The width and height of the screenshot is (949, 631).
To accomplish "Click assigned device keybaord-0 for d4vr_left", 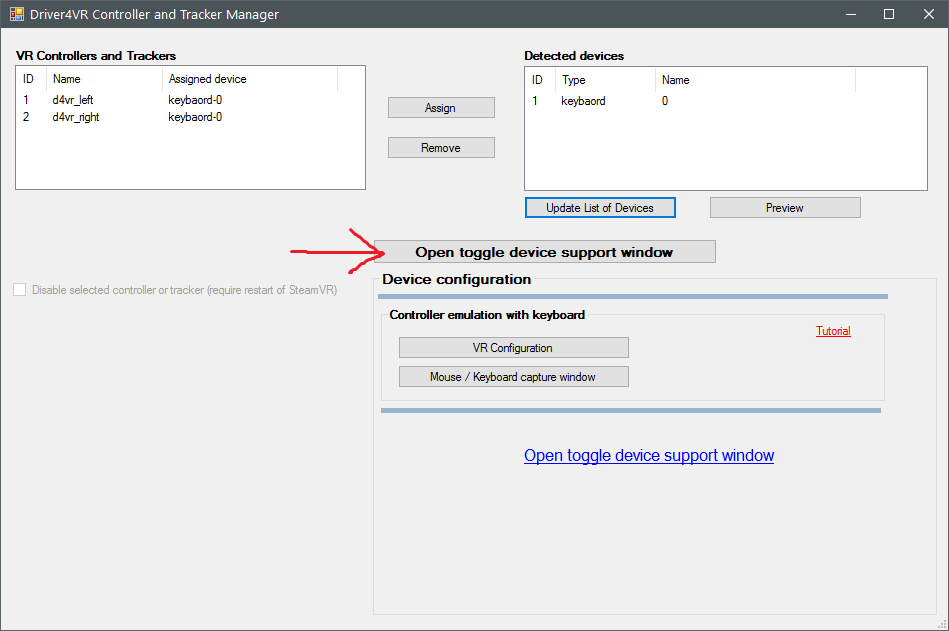I will tap(195, 100).
